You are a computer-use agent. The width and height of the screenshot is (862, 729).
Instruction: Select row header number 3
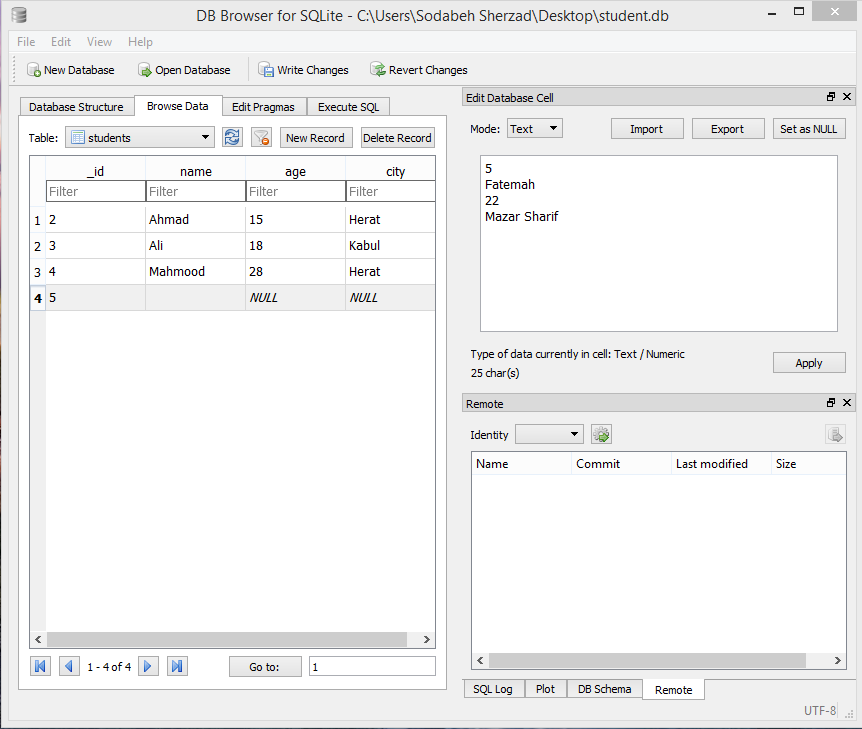pyautogui.click(x=37, y=272)
